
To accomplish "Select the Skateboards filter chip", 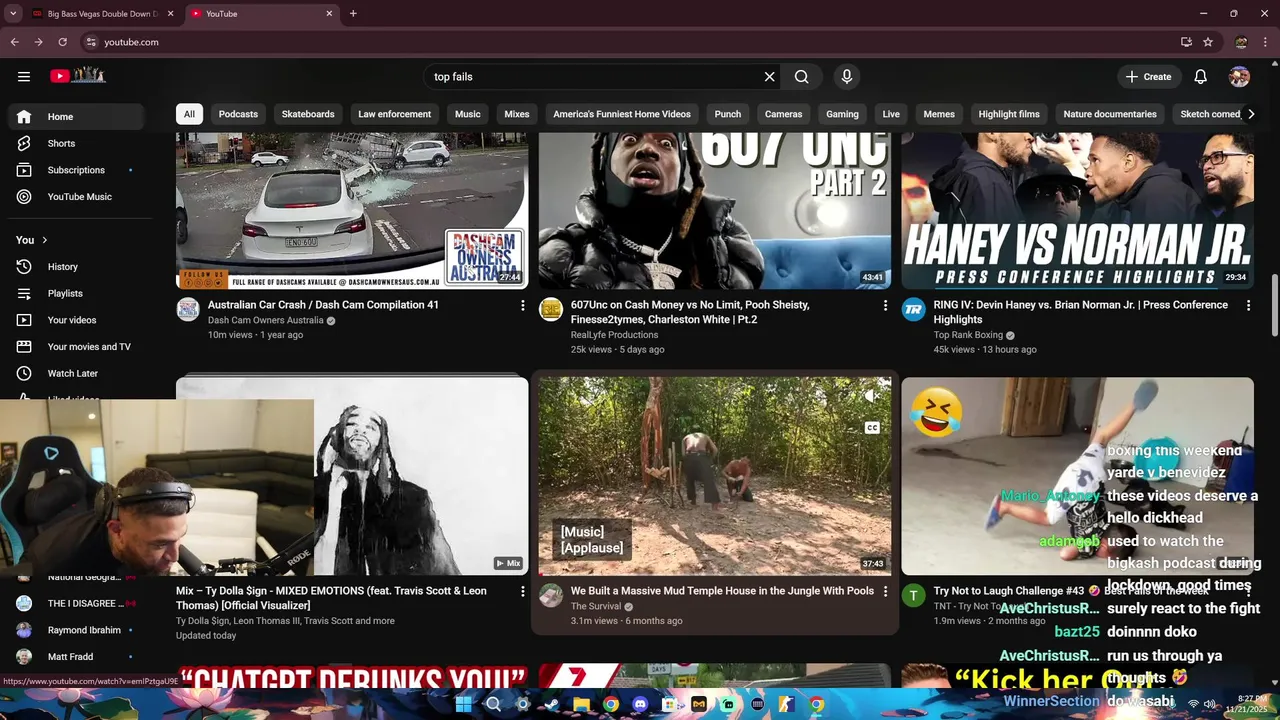I will point(308,114).
